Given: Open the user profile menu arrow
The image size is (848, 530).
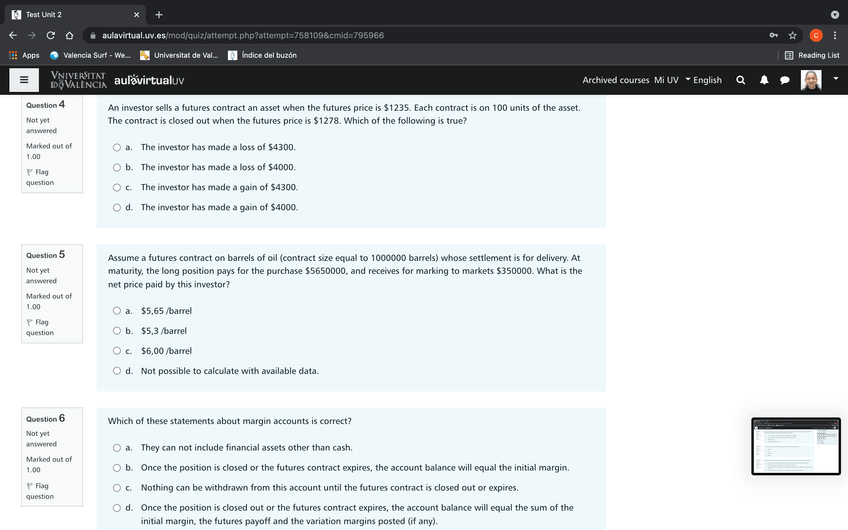Looking at the screenshot, I should point(835,79).
